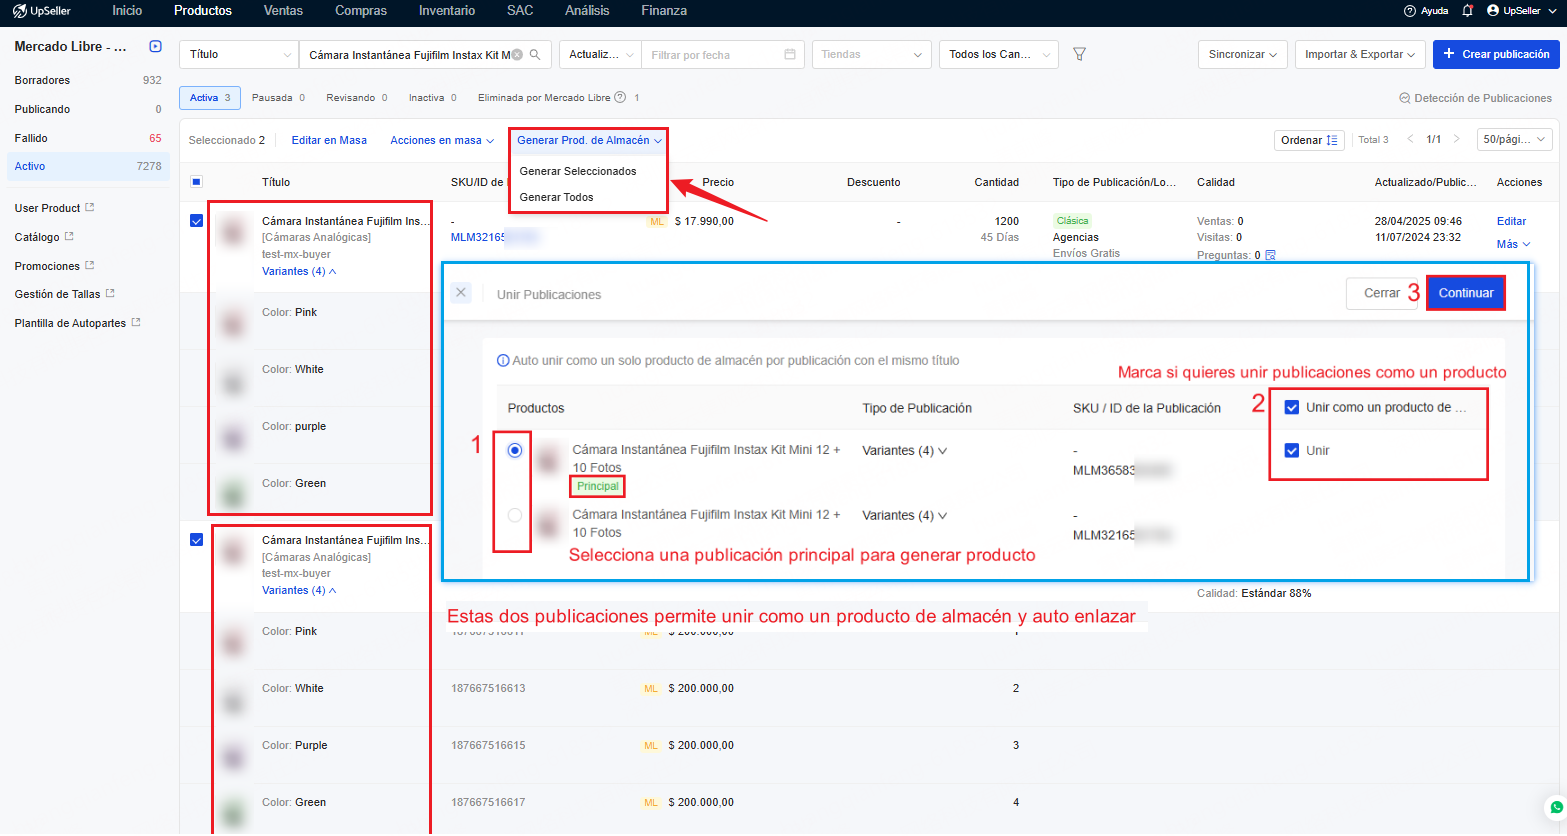Switch to Revisando tab

(356, 98)
